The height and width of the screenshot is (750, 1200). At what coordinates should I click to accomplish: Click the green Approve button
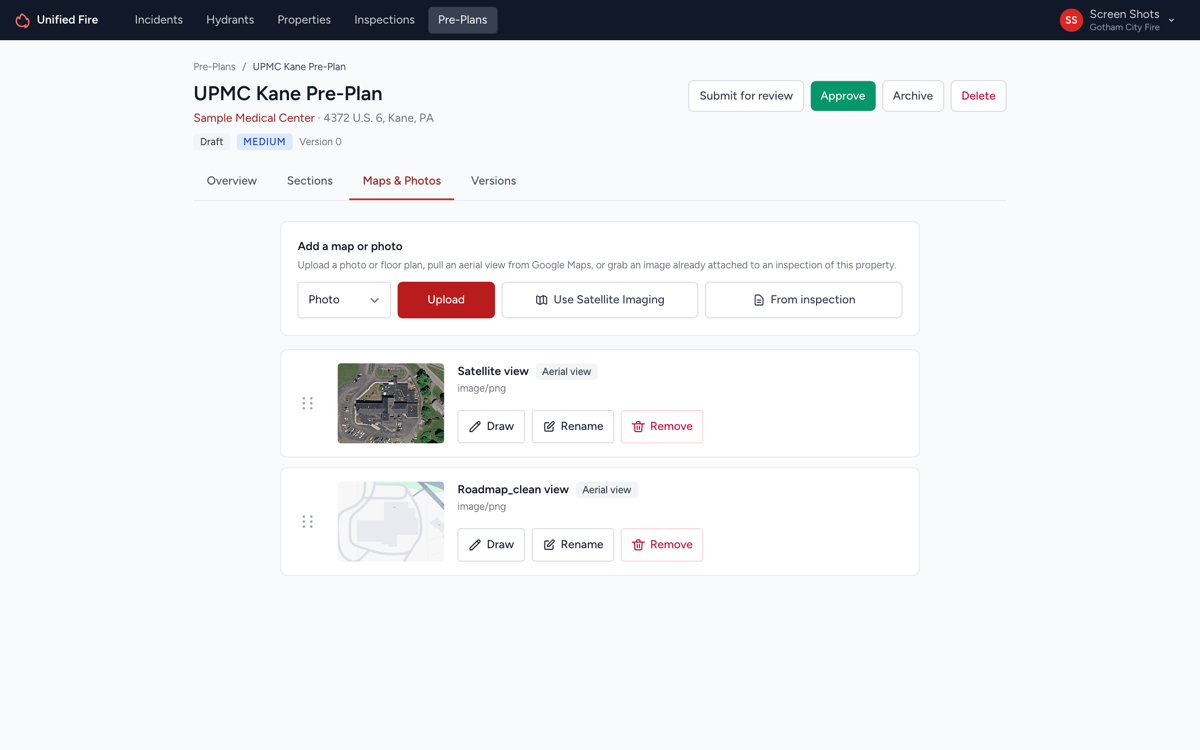click(x=843, y=96)
